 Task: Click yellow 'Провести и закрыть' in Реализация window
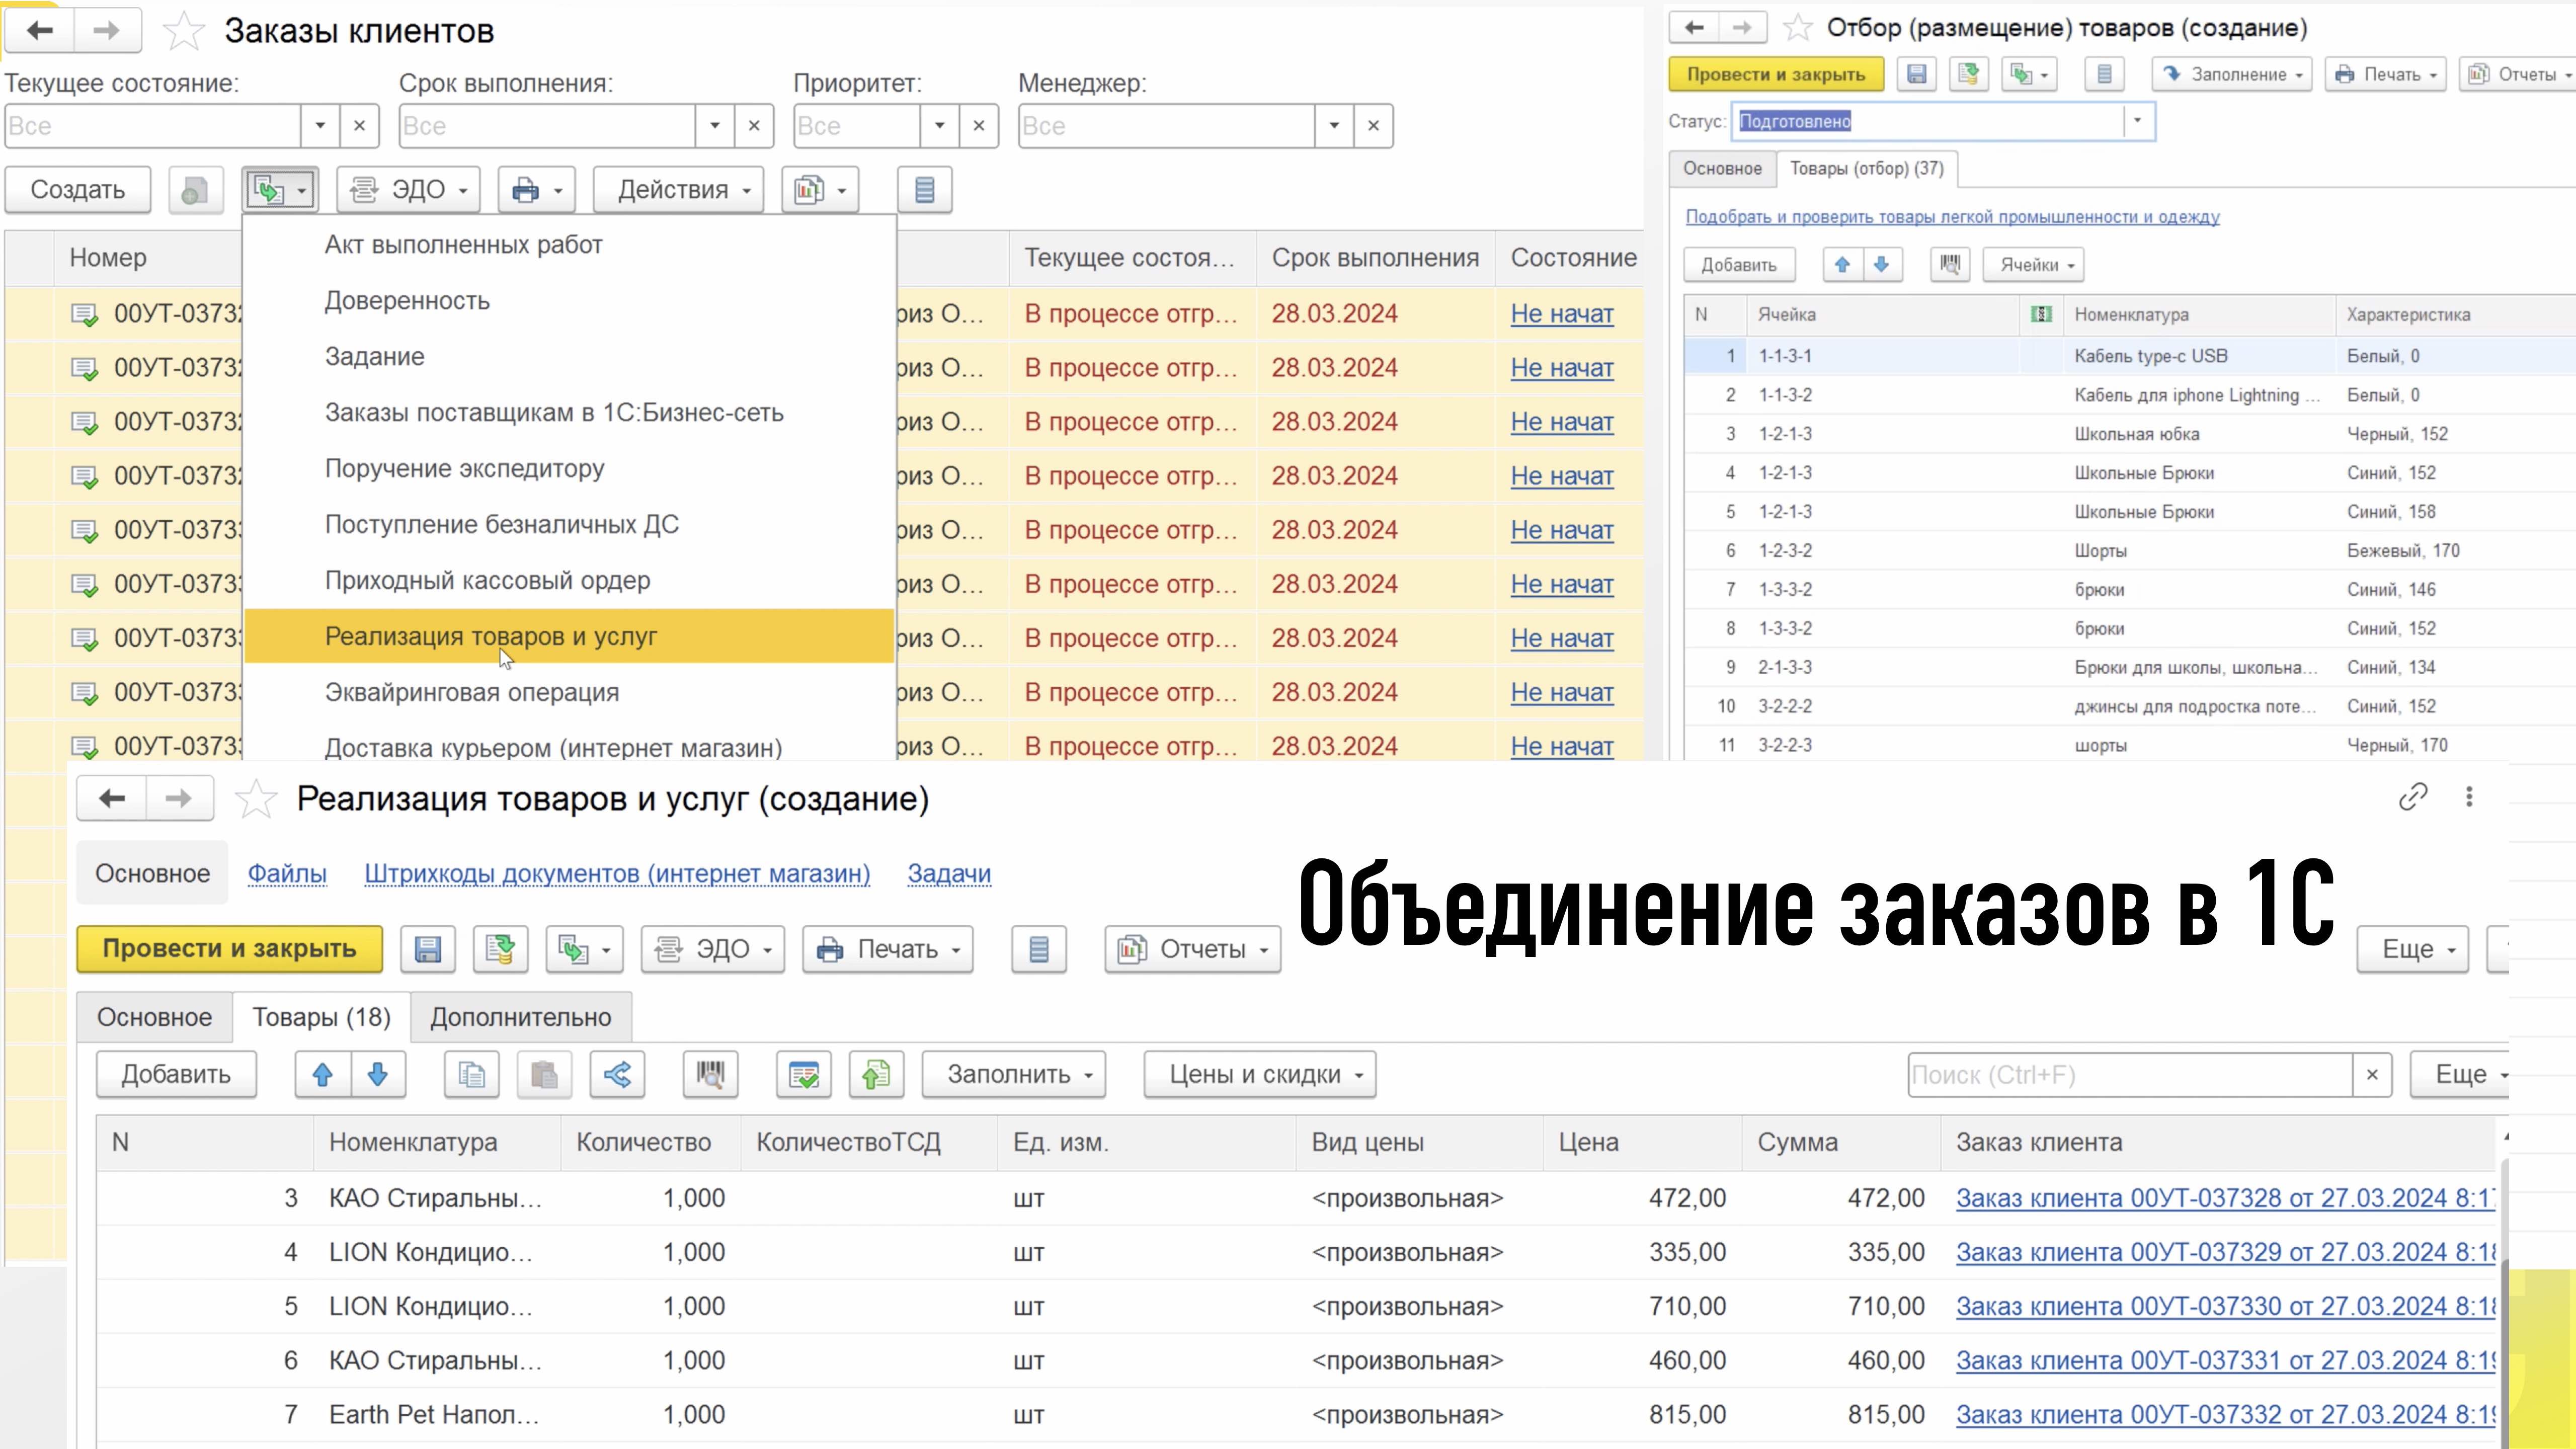tap(229, 948)
